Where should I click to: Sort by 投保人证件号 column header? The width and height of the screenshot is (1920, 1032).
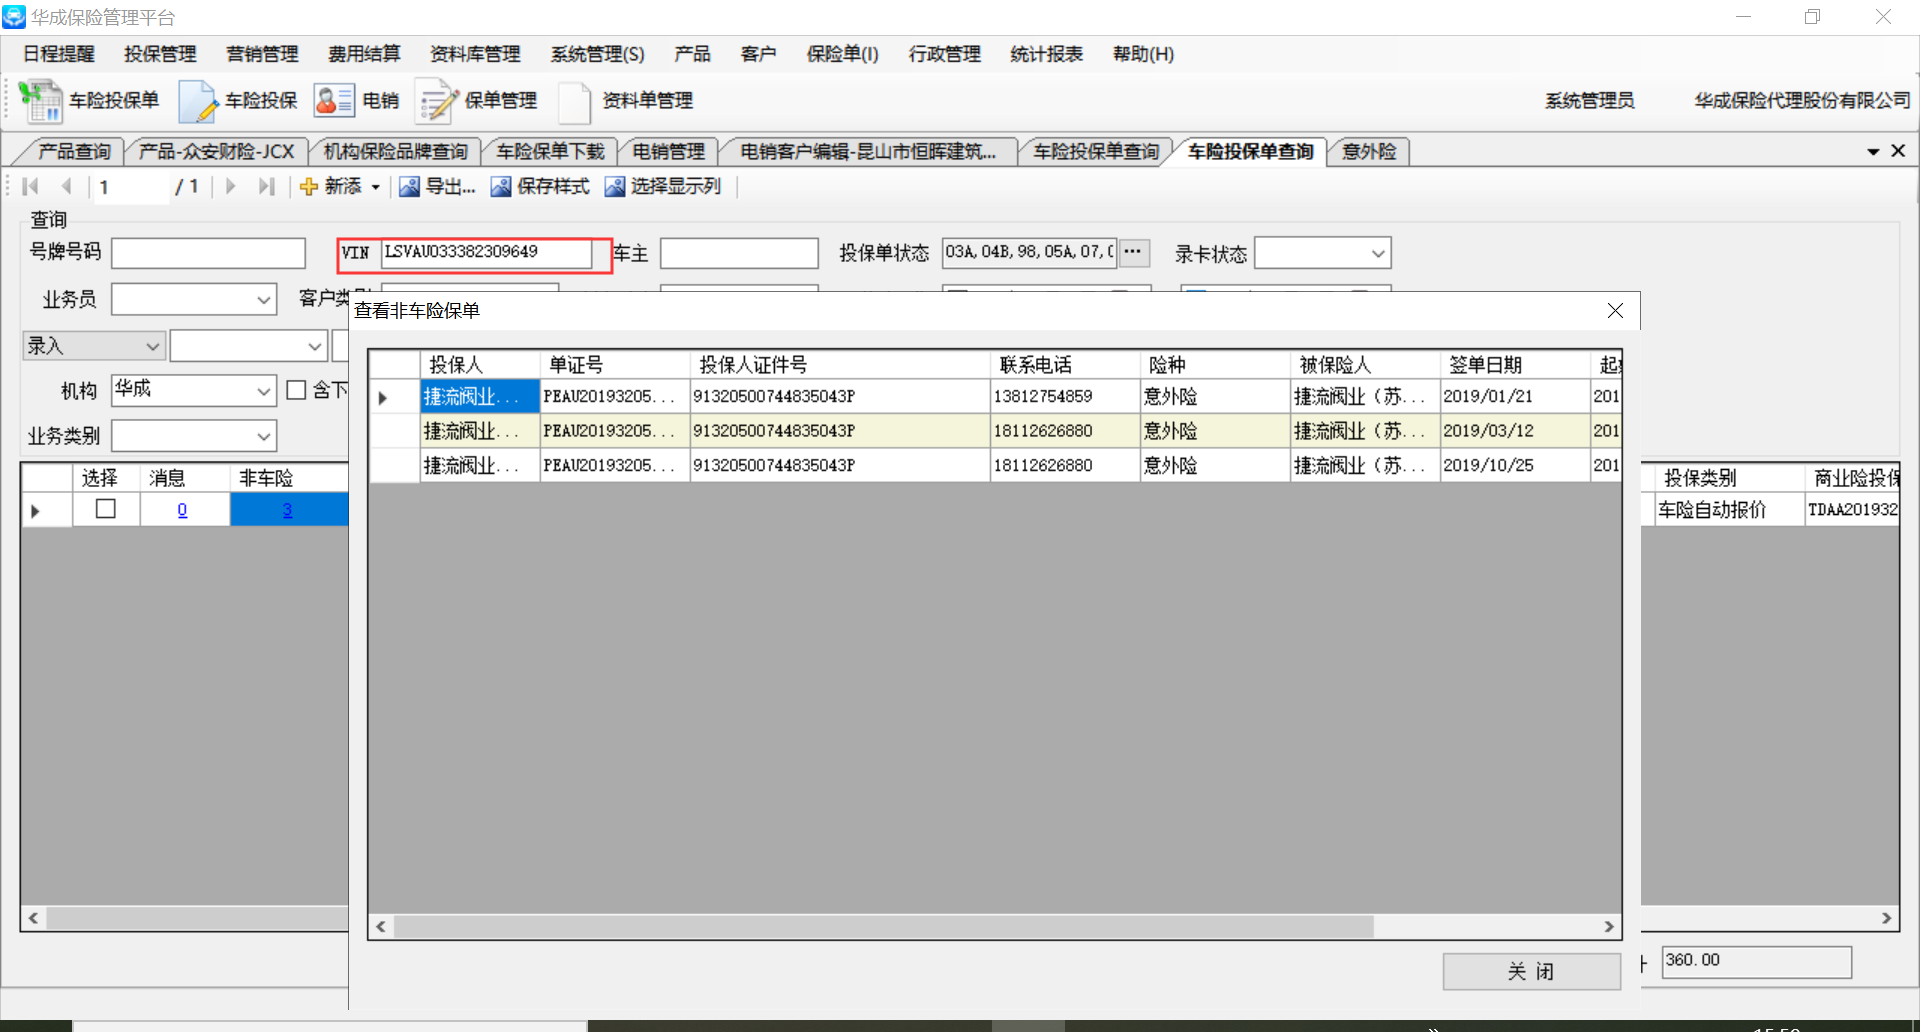click(840, 365)
